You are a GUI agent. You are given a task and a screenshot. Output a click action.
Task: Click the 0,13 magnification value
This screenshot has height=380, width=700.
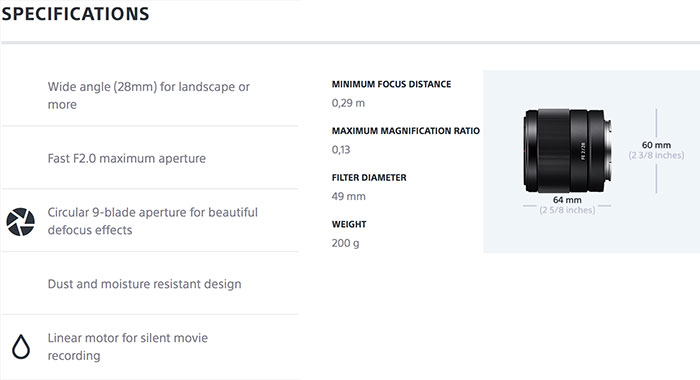[341, 150]
